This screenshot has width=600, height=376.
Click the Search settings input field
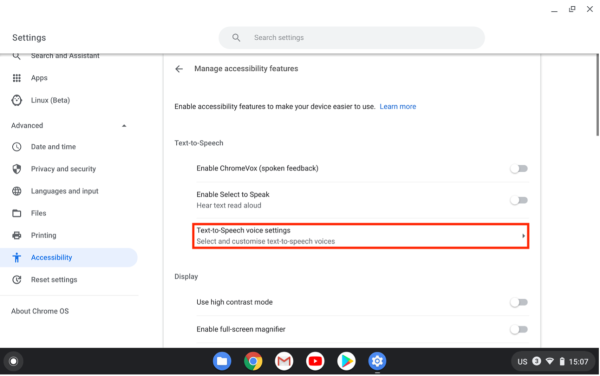[352, 37]
